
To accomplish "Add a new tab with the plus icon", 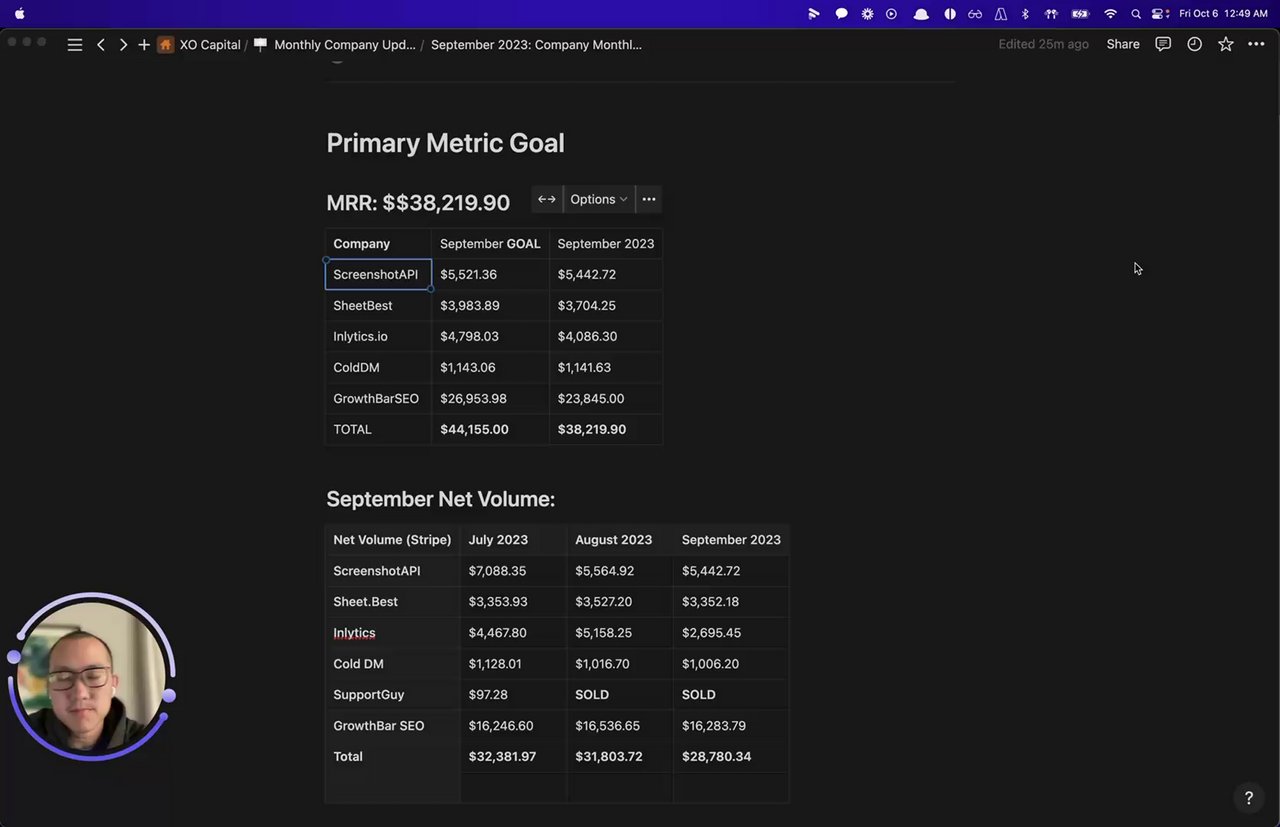I will pos(144,45).
